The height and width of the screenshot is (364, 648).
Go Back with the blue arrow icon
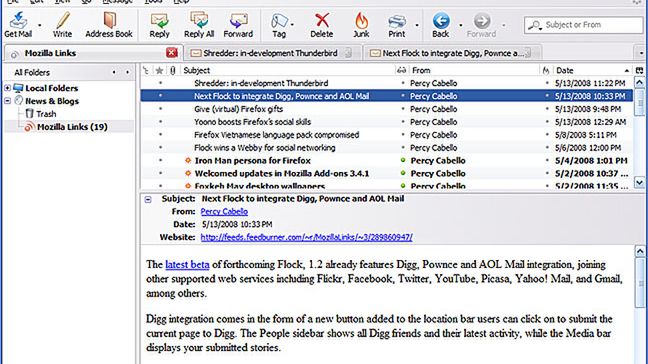(x=441, y=20)
